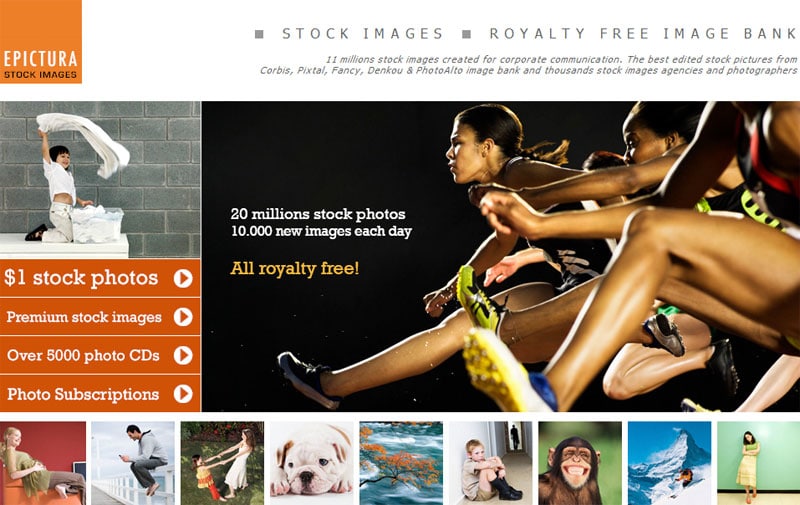This screenshot has width=800, height=505.
Task: Click arrow icon beside $1 stock photos
Action: click(183, 279)
